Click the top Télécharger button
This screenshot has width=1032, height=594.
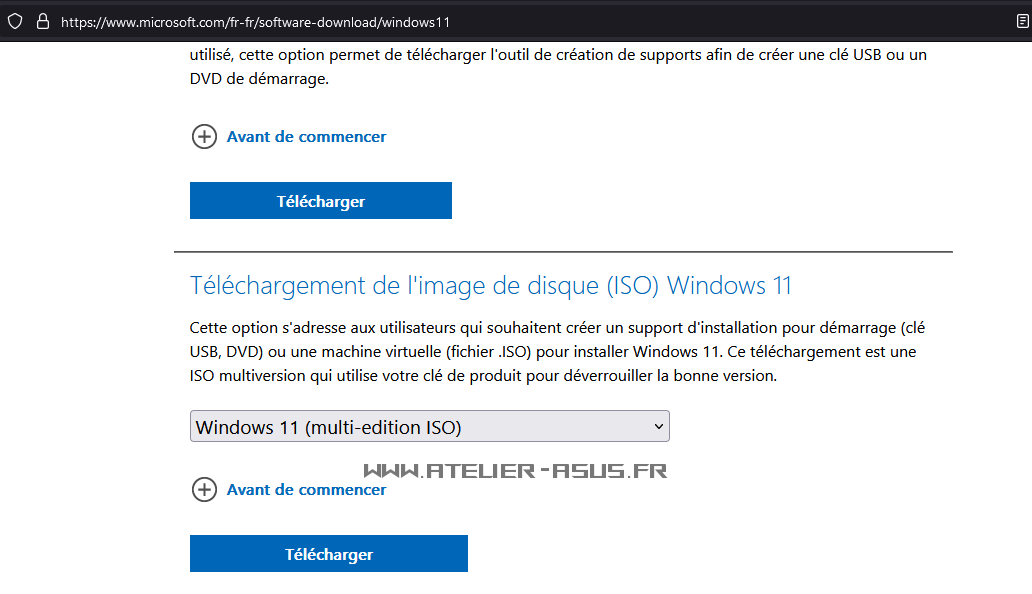[320, 200]
